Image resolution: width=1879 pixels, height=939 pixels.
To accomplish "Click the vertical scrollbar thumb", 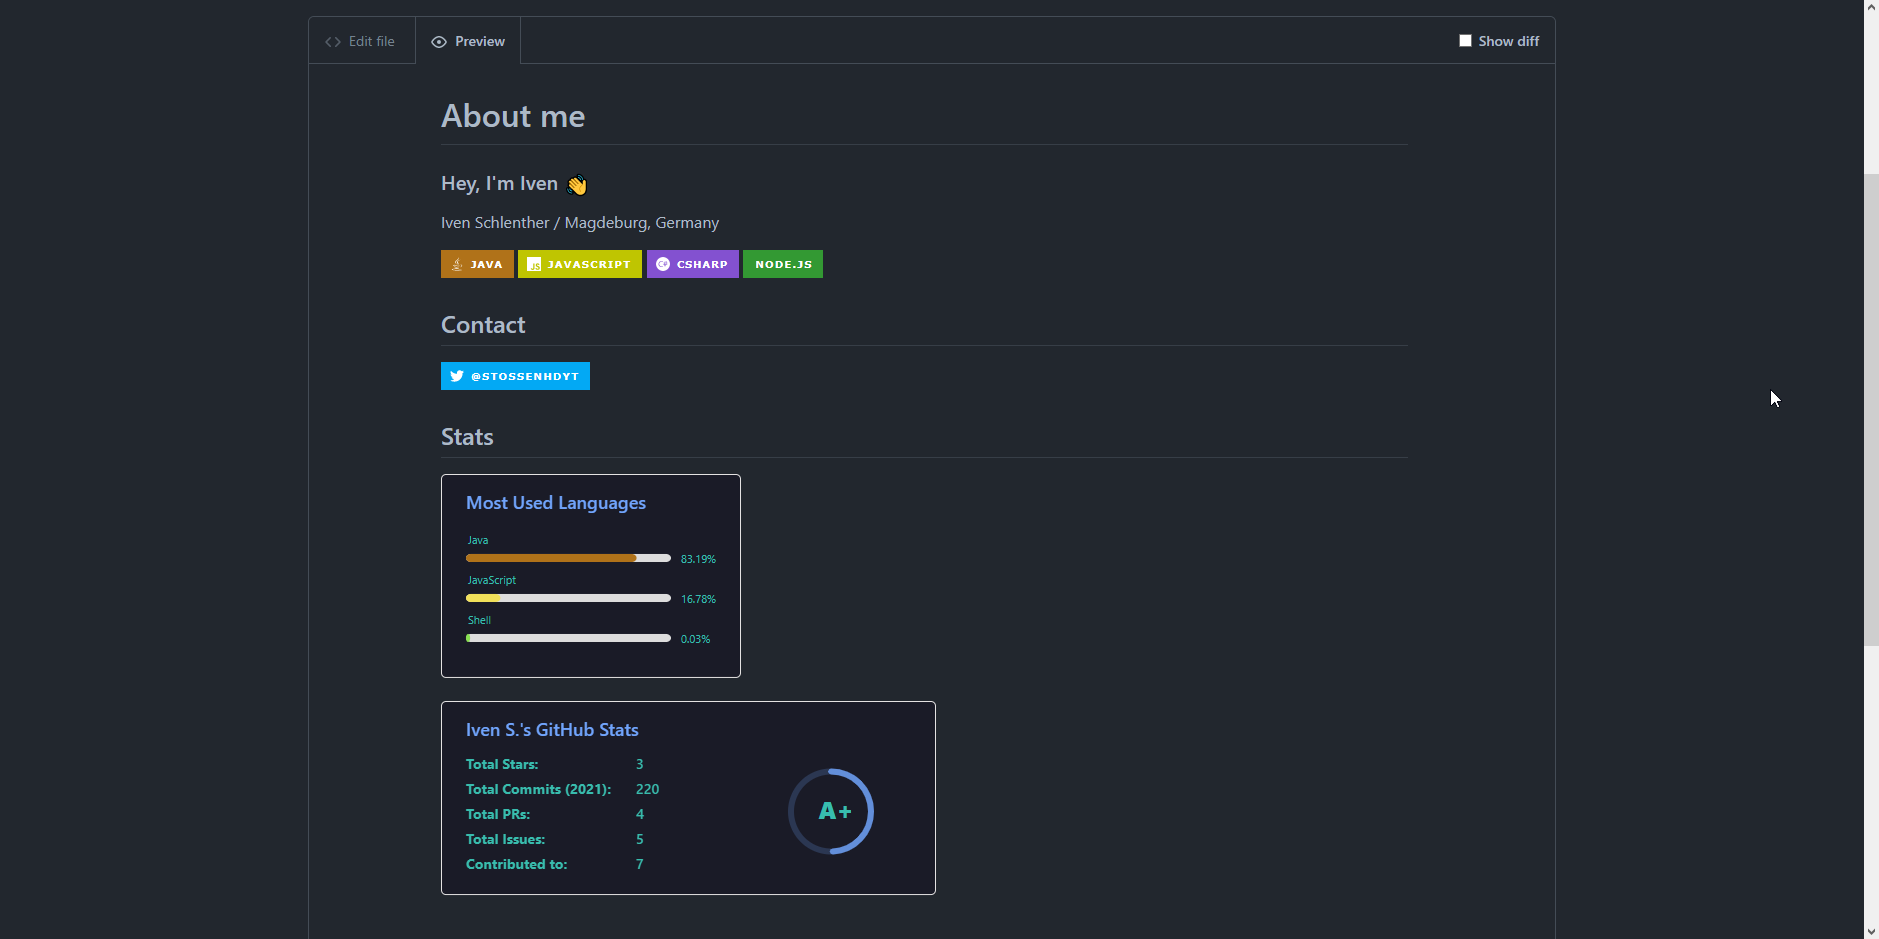I will pos(1871,410).
